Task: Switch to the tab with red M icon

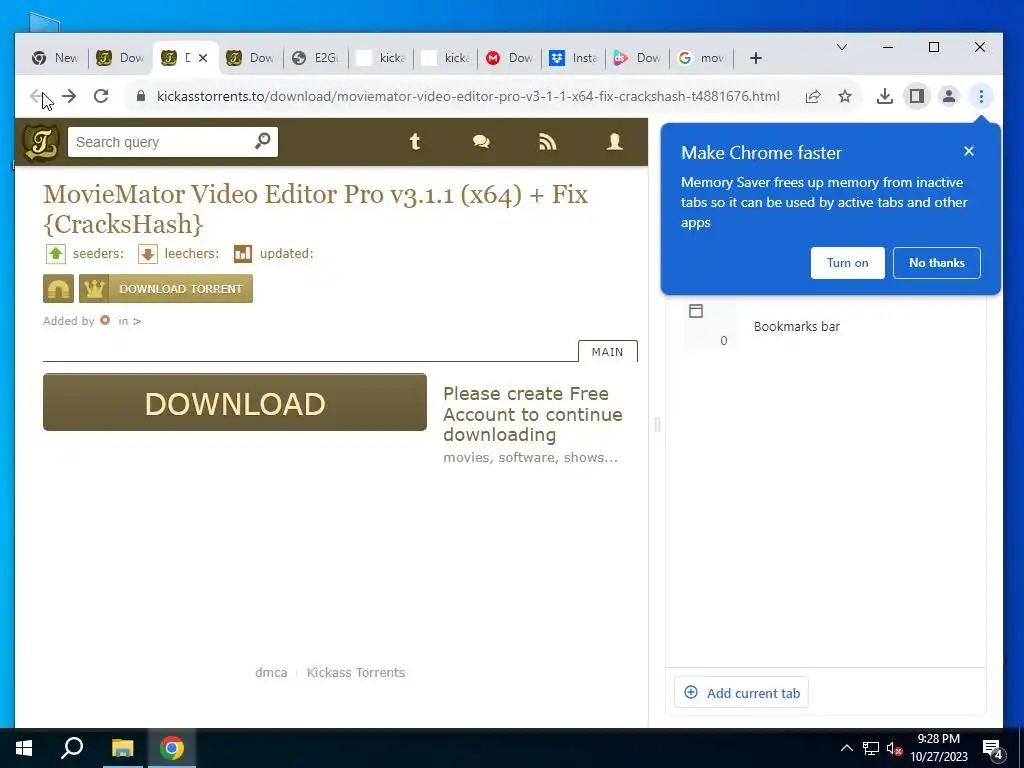Action: tap(509, 58)
